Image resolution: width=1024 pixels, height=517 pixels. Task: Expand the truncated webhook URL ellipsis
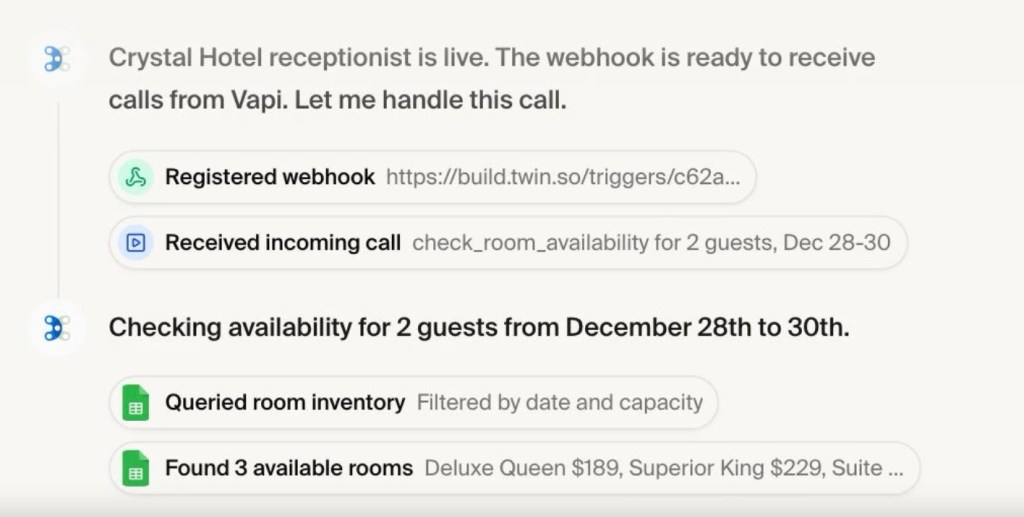click(x=732, y=177)
